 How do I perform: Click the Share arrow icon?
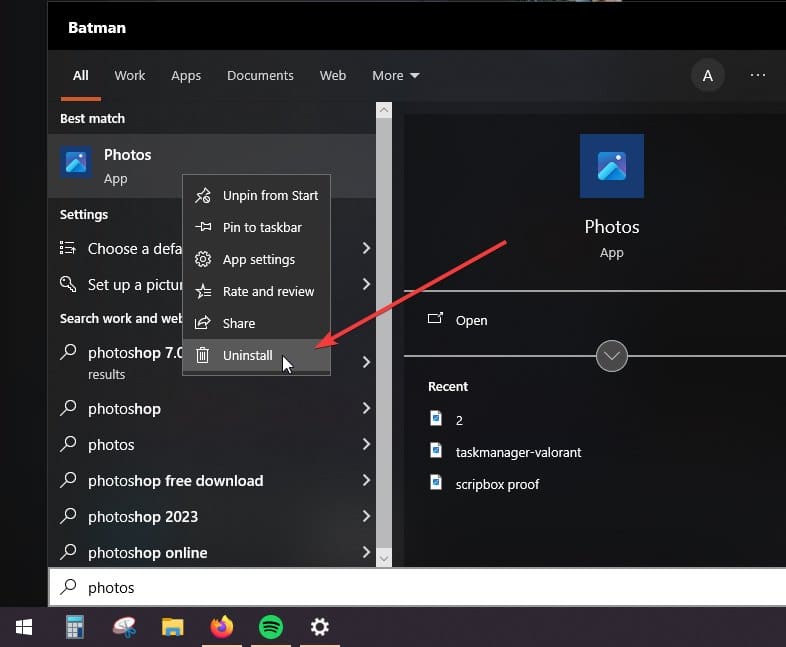coord(203,323)
